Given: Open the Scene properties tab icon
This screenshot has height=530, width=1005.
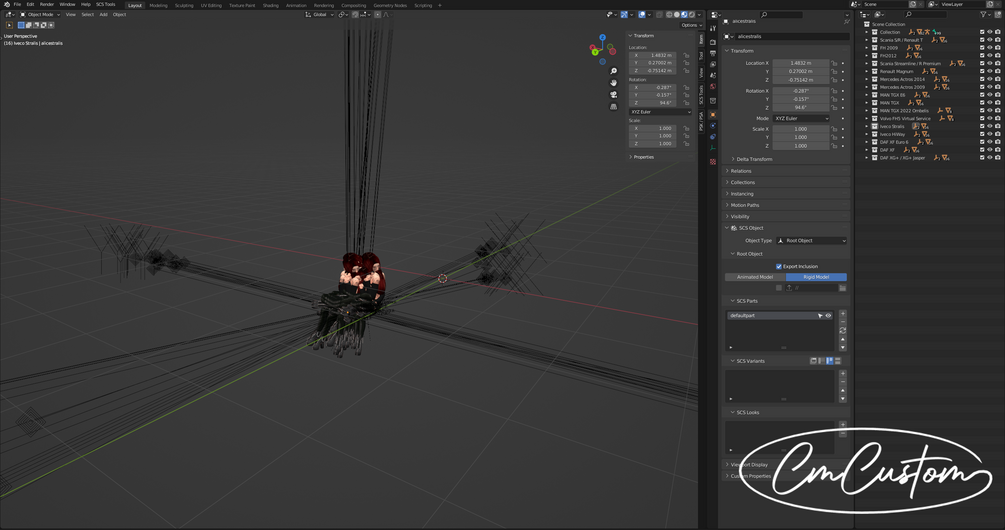Looking at the screenshot, I should [x=713, y=76].
